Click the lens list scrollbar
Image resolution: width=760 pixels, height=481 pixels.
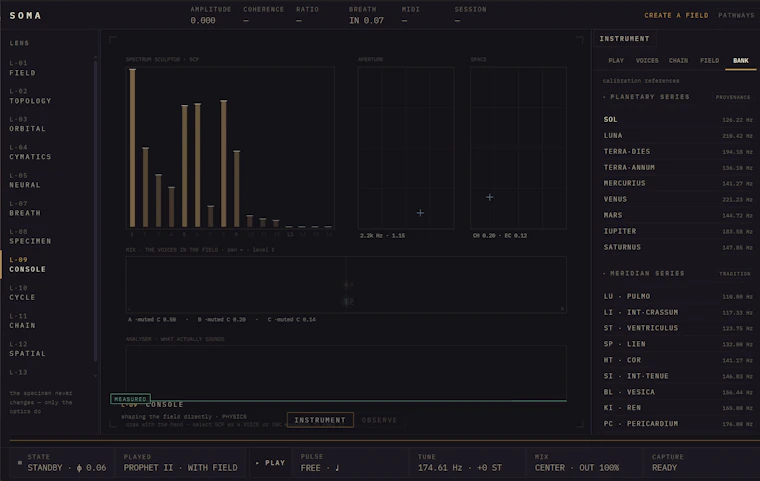(x=95, y=211)
